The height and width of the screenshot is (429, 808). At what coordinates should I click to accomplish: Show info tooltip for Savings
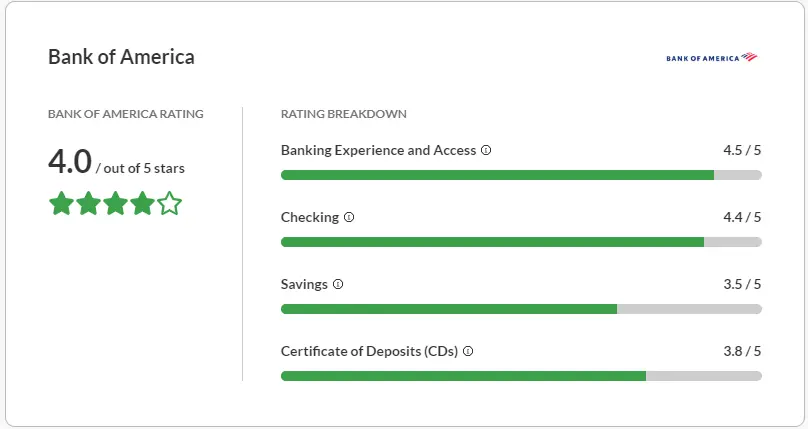tap(338, 284)
